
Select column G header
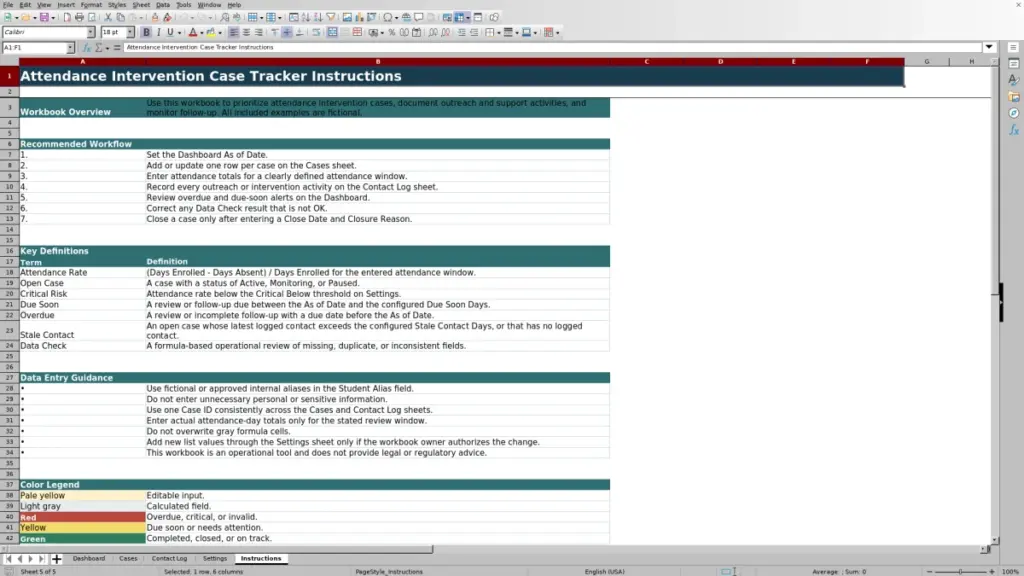pos(926,61)
